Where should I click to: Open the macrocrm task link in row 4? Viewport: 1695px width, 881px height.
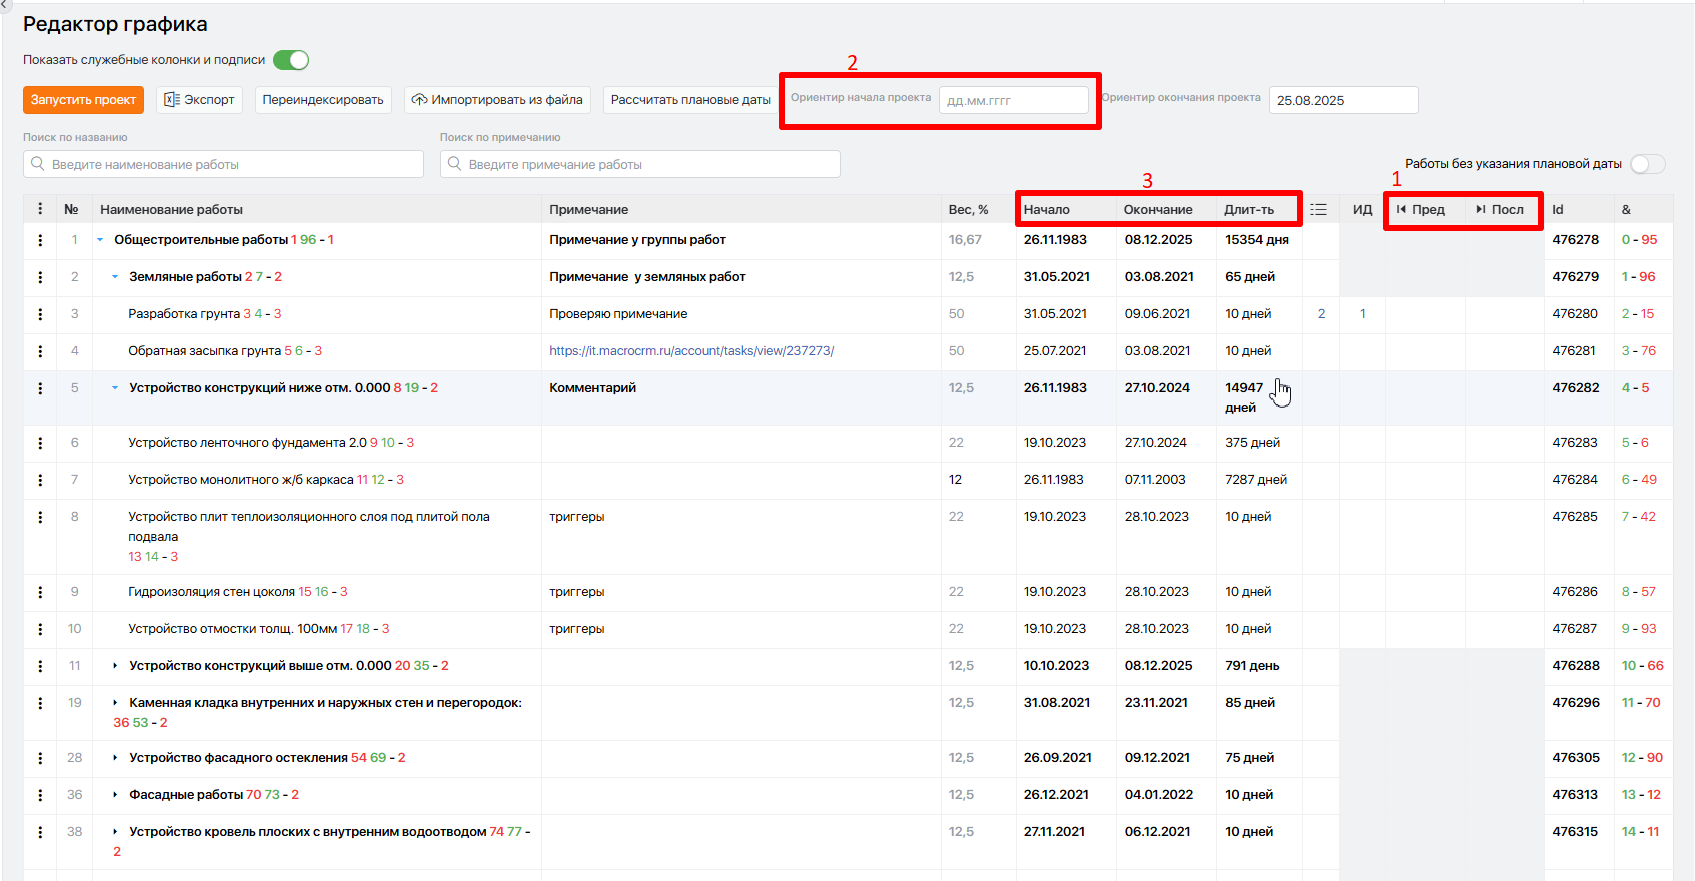click(691, 351)
